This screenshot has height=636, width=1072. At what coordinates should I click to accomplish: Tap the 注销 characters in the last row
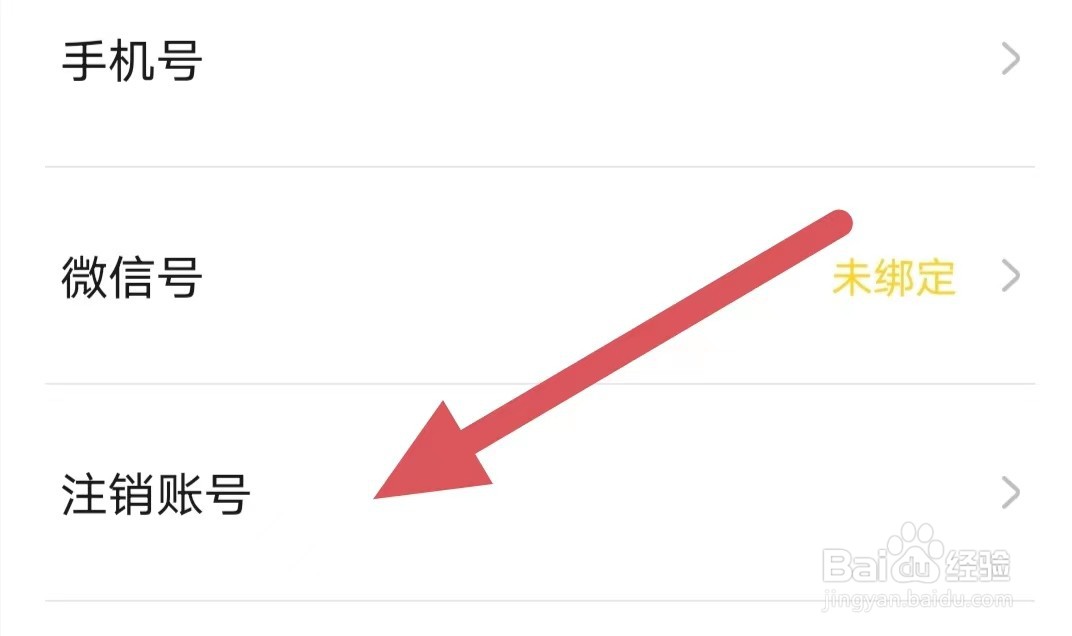click(x=108, y=493)
